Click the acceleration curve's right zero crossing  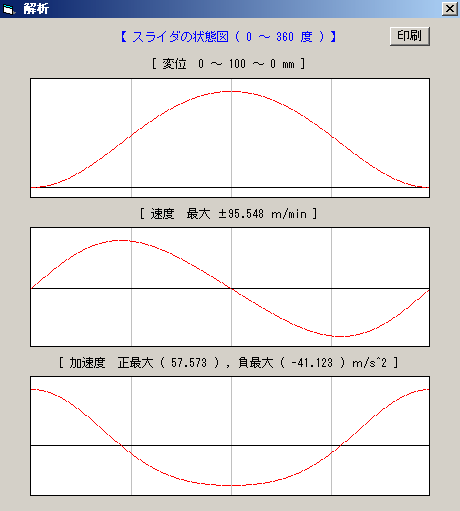342,445
